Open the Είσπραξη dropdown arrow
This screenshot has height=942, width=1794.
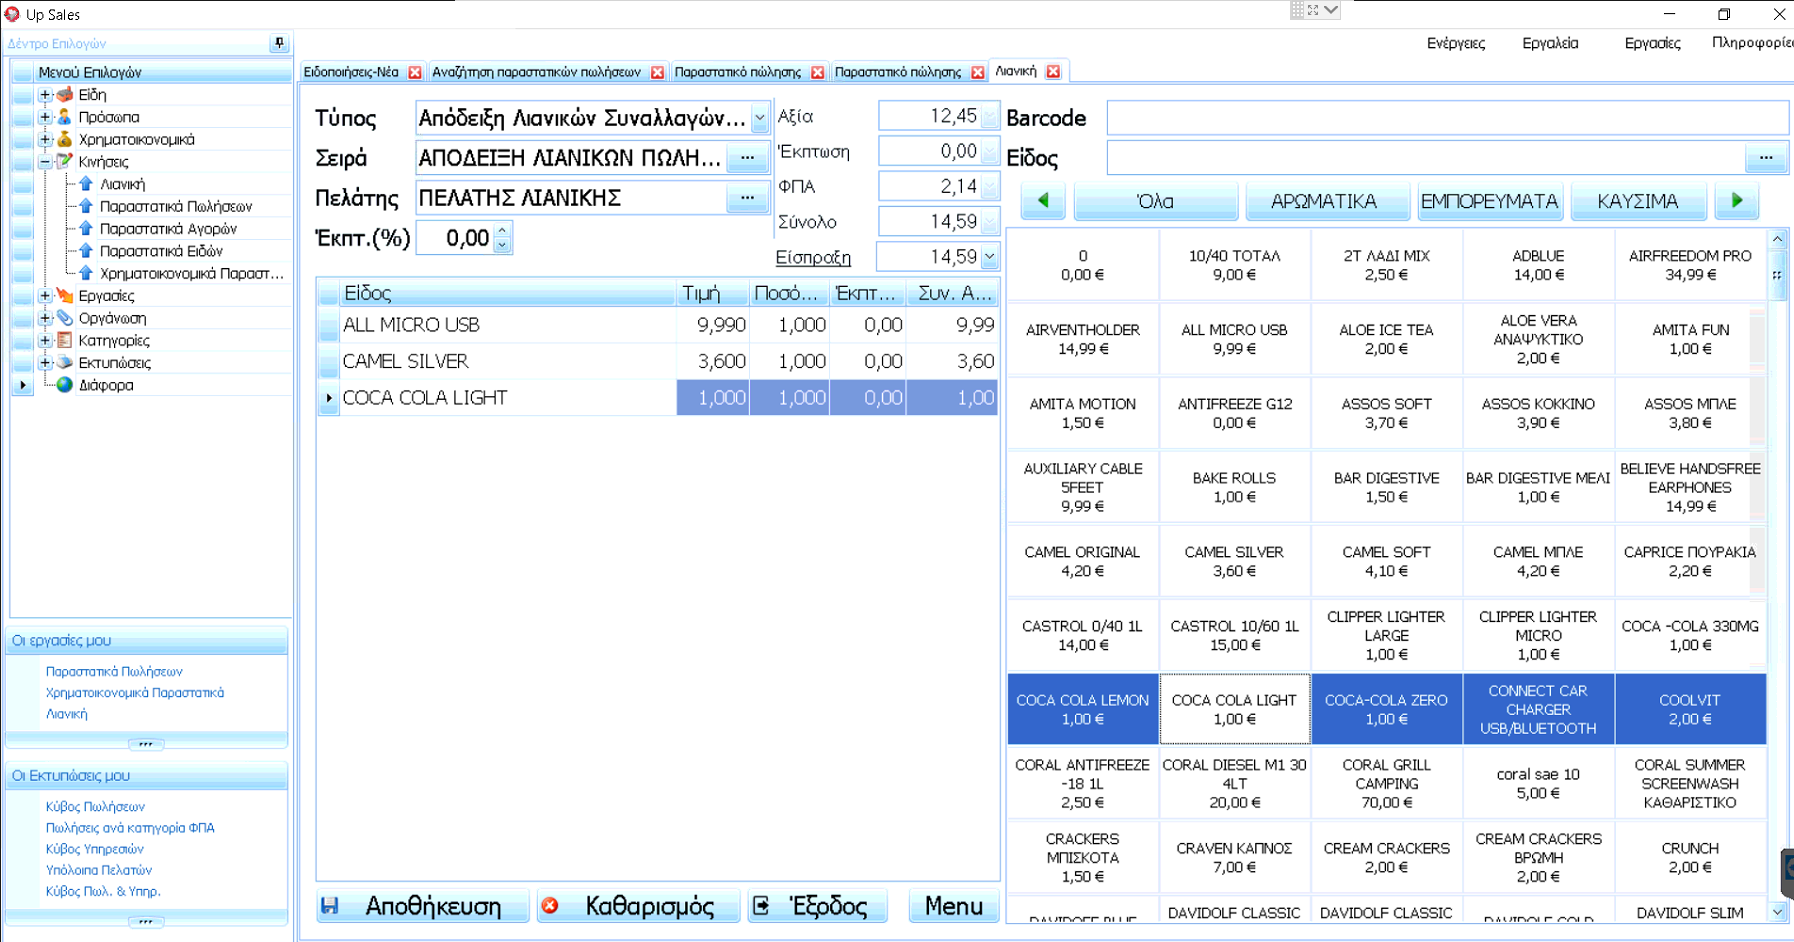989,257
